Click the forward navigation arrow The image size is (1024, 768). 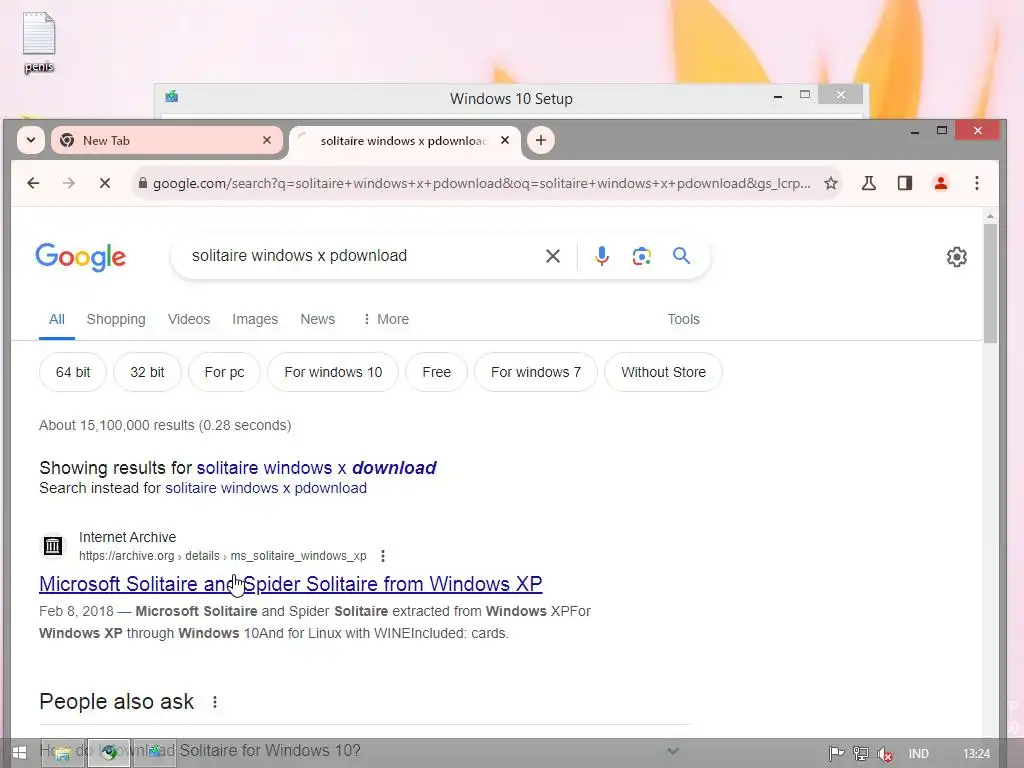pos(69,184)
